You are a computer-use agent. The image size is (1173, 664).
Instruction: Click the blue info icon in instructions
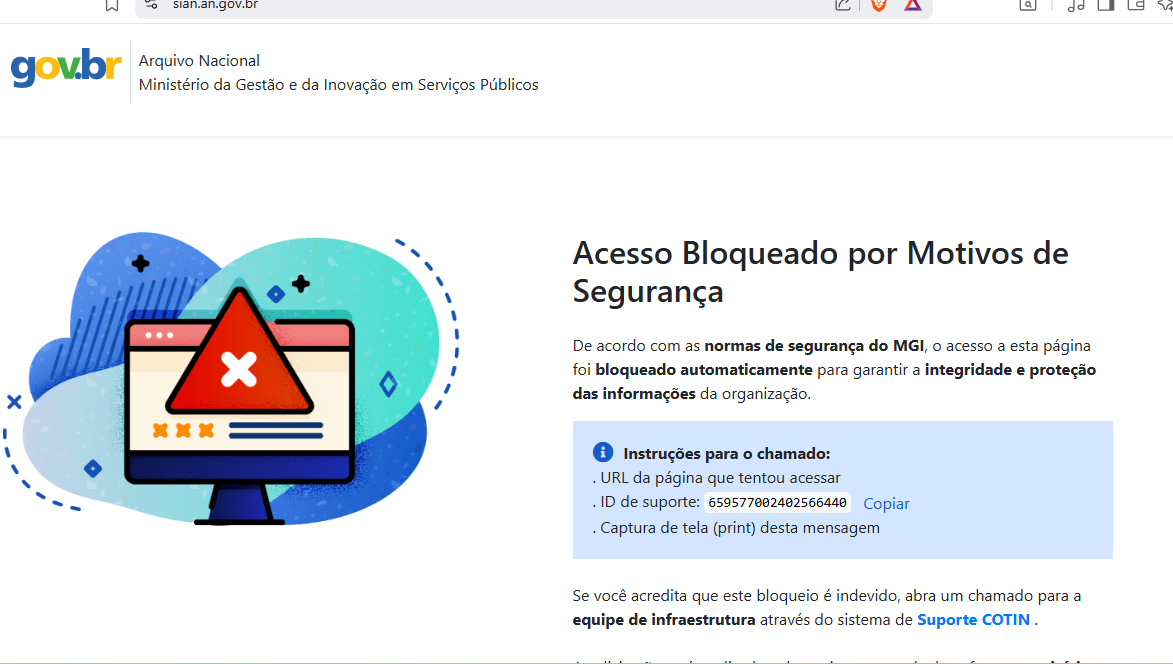click(x=602, y=453)
